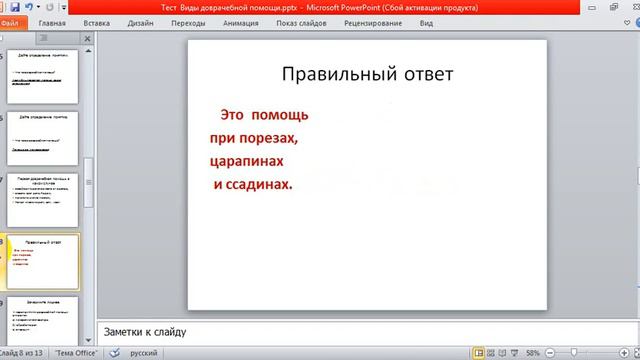The height and width of the screenshot is (360, 640).
Task: Click the Тема Office status bar entry
Action: click(x=76, y=353)
